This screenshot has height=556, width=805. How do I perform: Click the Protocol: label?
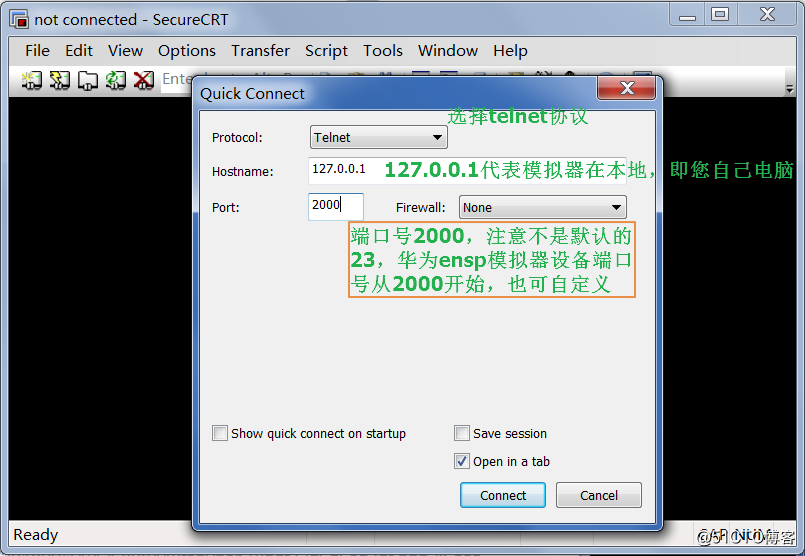click(237, 138)
